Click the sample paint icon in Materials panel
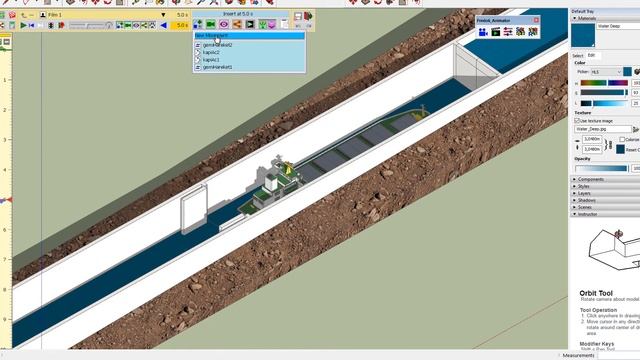The height and width of the screenshot is (360, 640). (x=637, y=72)
